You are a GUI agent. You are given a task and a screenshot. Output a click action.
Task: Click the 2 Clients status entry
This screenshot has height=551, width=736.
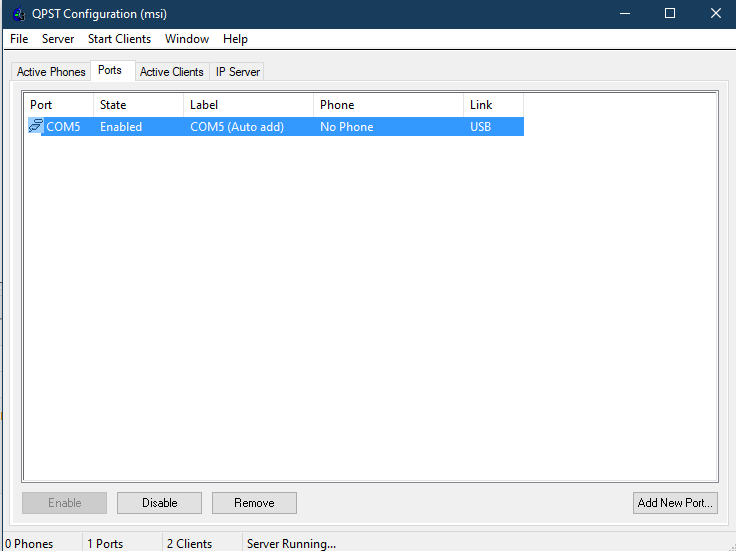pos(190,543)
